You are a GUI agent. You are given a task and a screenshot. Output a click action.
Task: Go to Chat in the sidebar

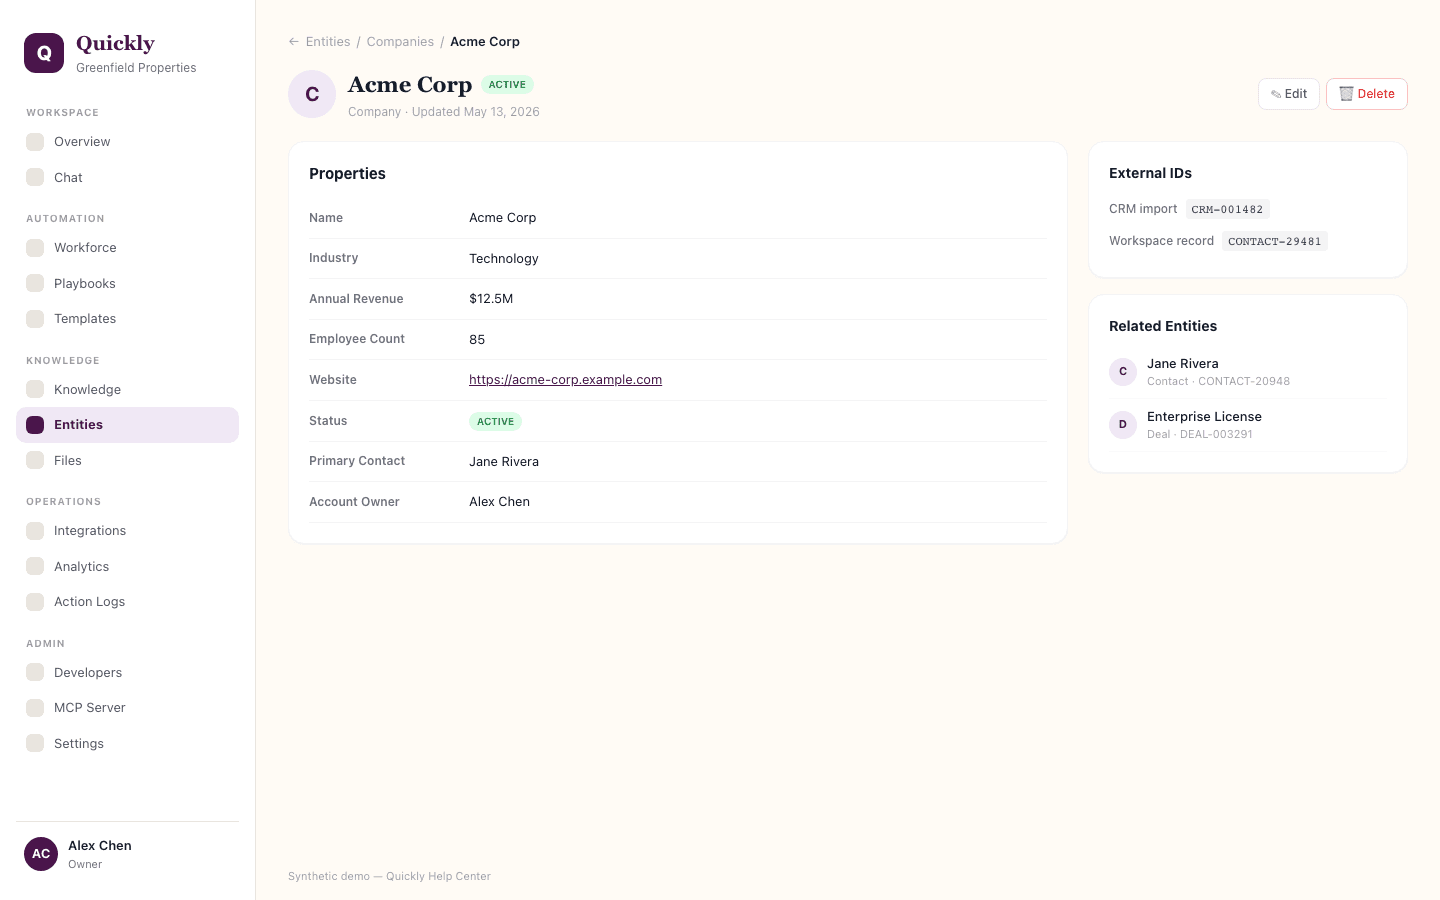[x=68, y=177]
